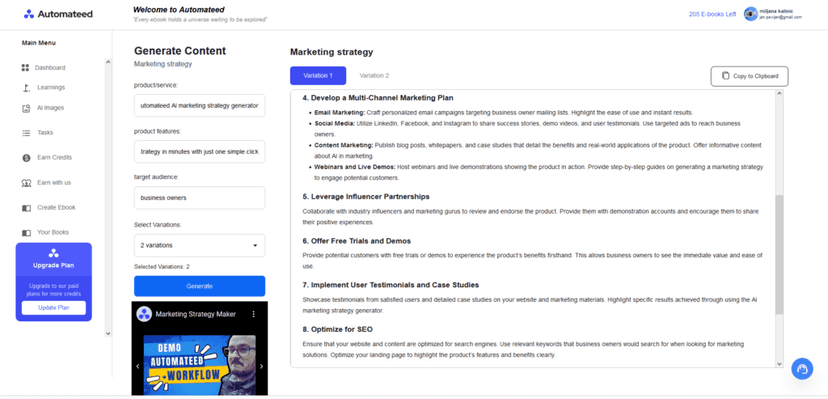
Task: Click the Learnings sidebar icon
Action: 26,88
